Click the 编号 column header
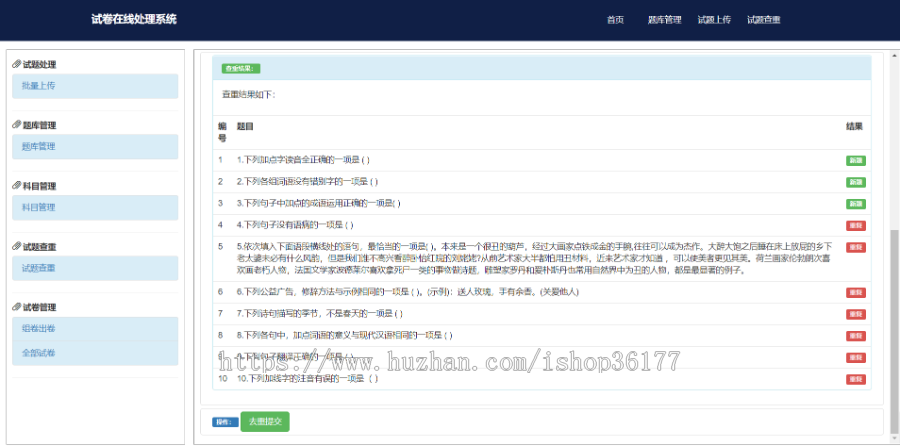 pos(222,132)
